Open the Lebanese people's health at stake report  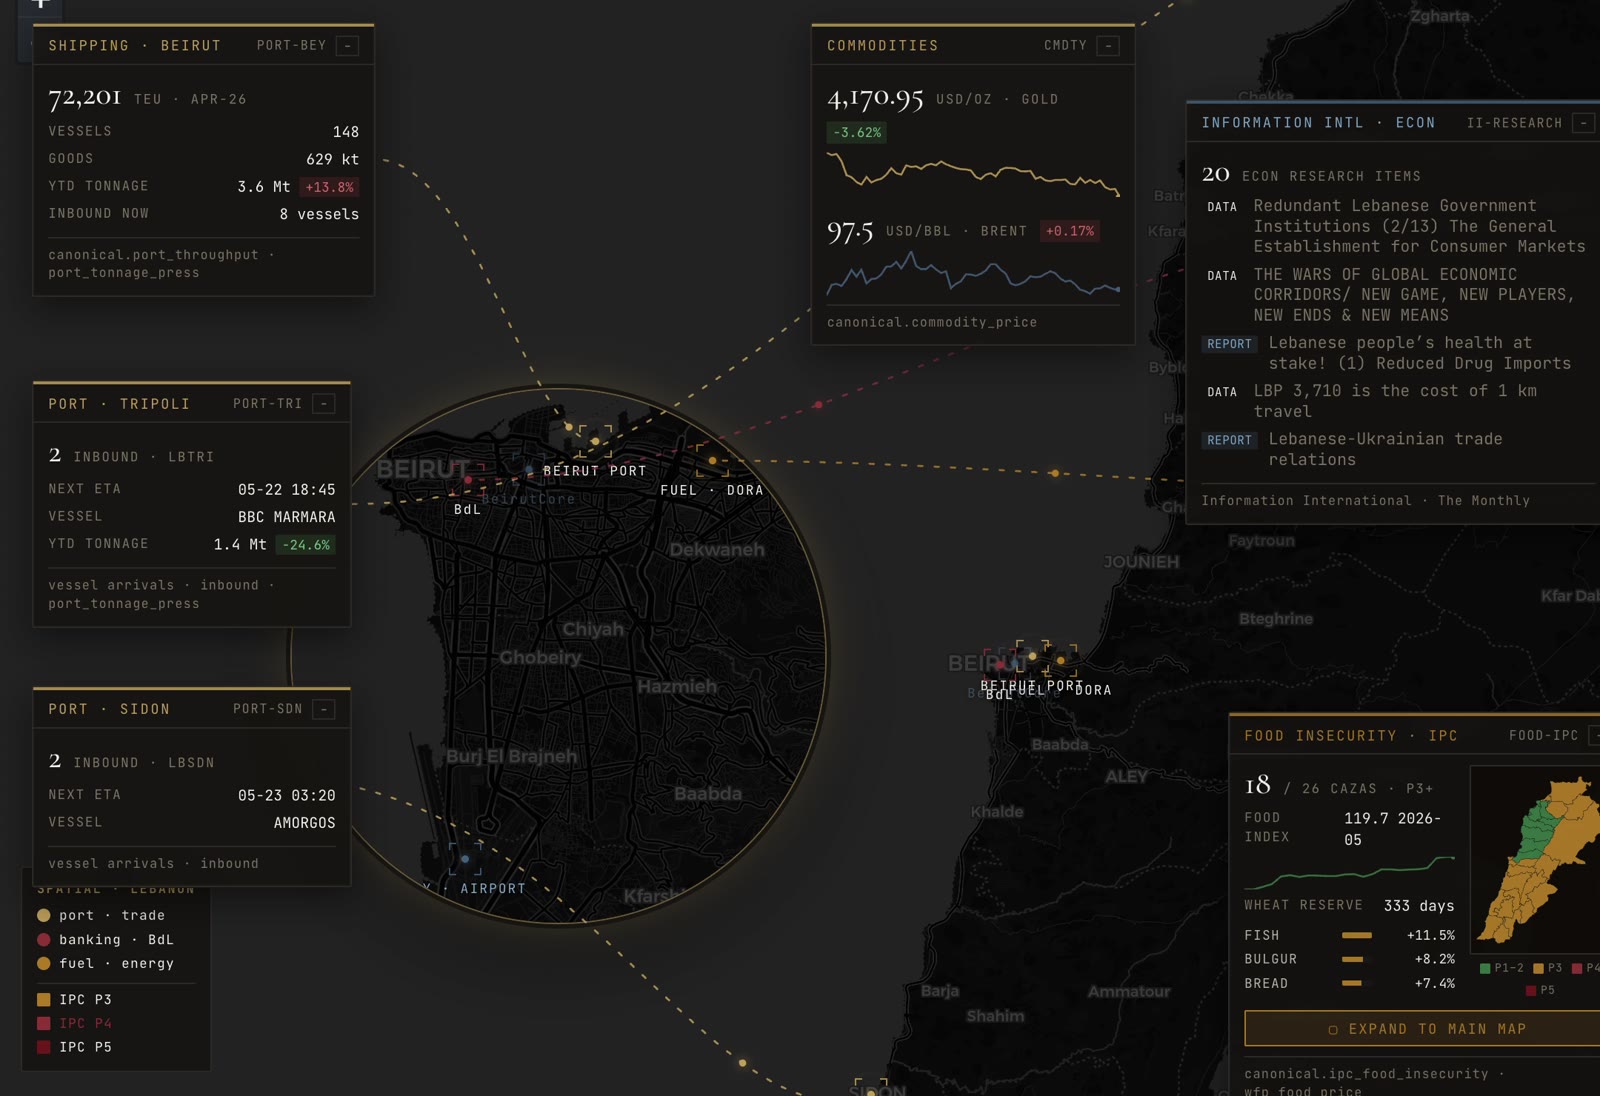(x=1396, y=353)
